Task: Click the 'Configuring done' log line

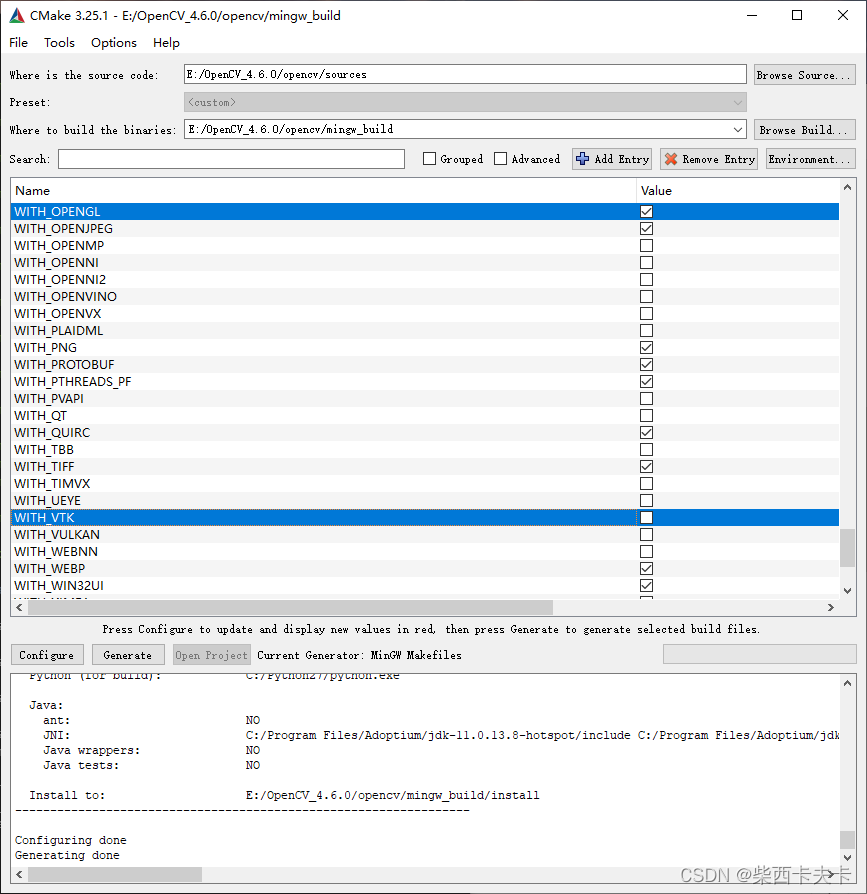Action: 71,840
